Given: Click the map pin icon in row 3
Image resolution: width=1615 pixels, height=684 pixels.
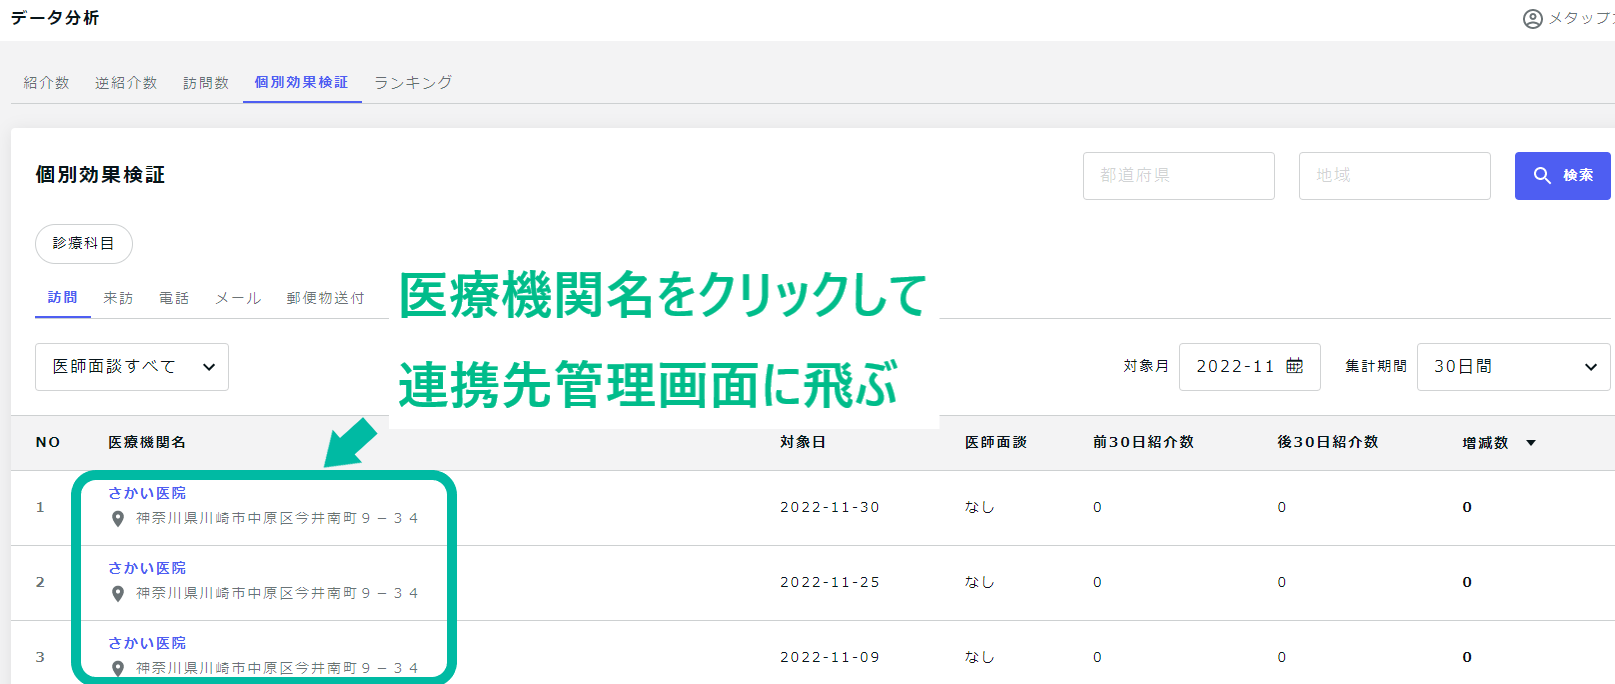Looking at the screenshot, I should click(118, 669).
